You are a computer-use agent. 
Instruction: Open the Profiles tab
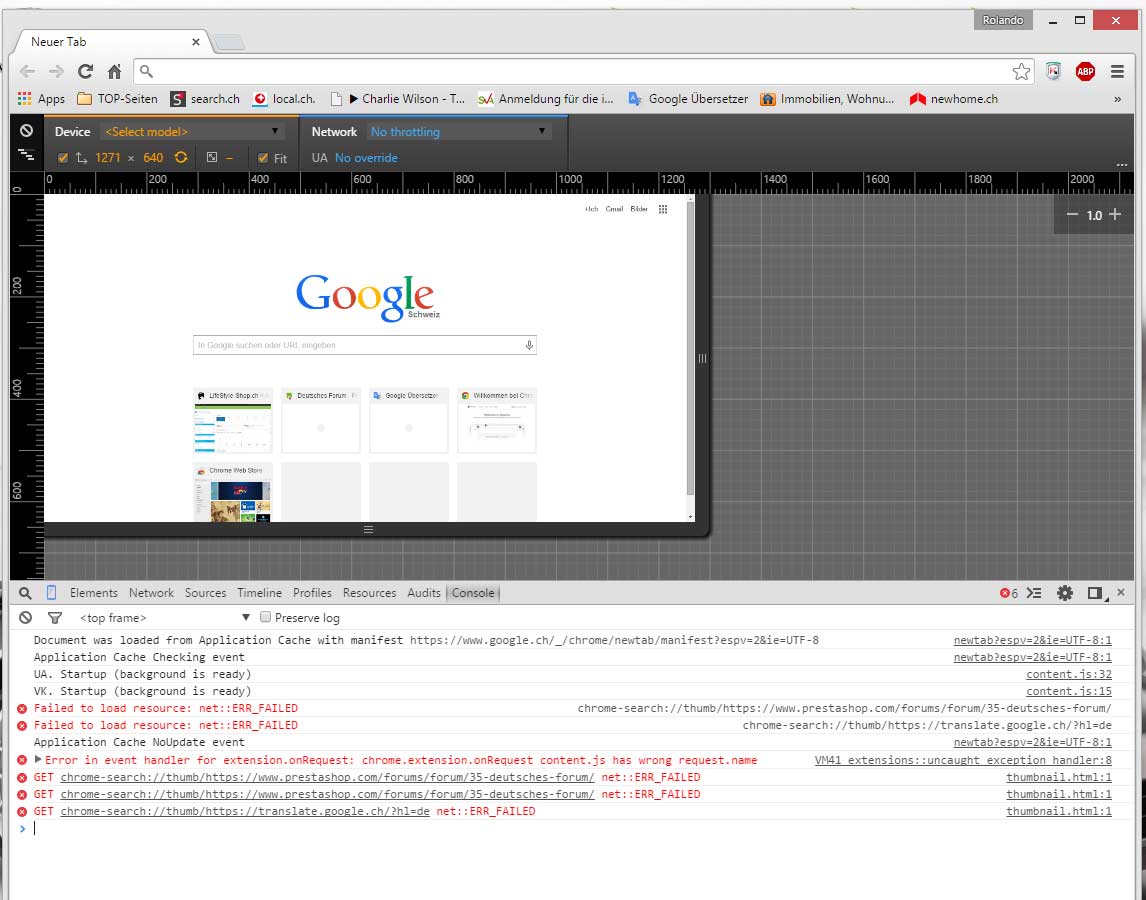pos(312,593)
